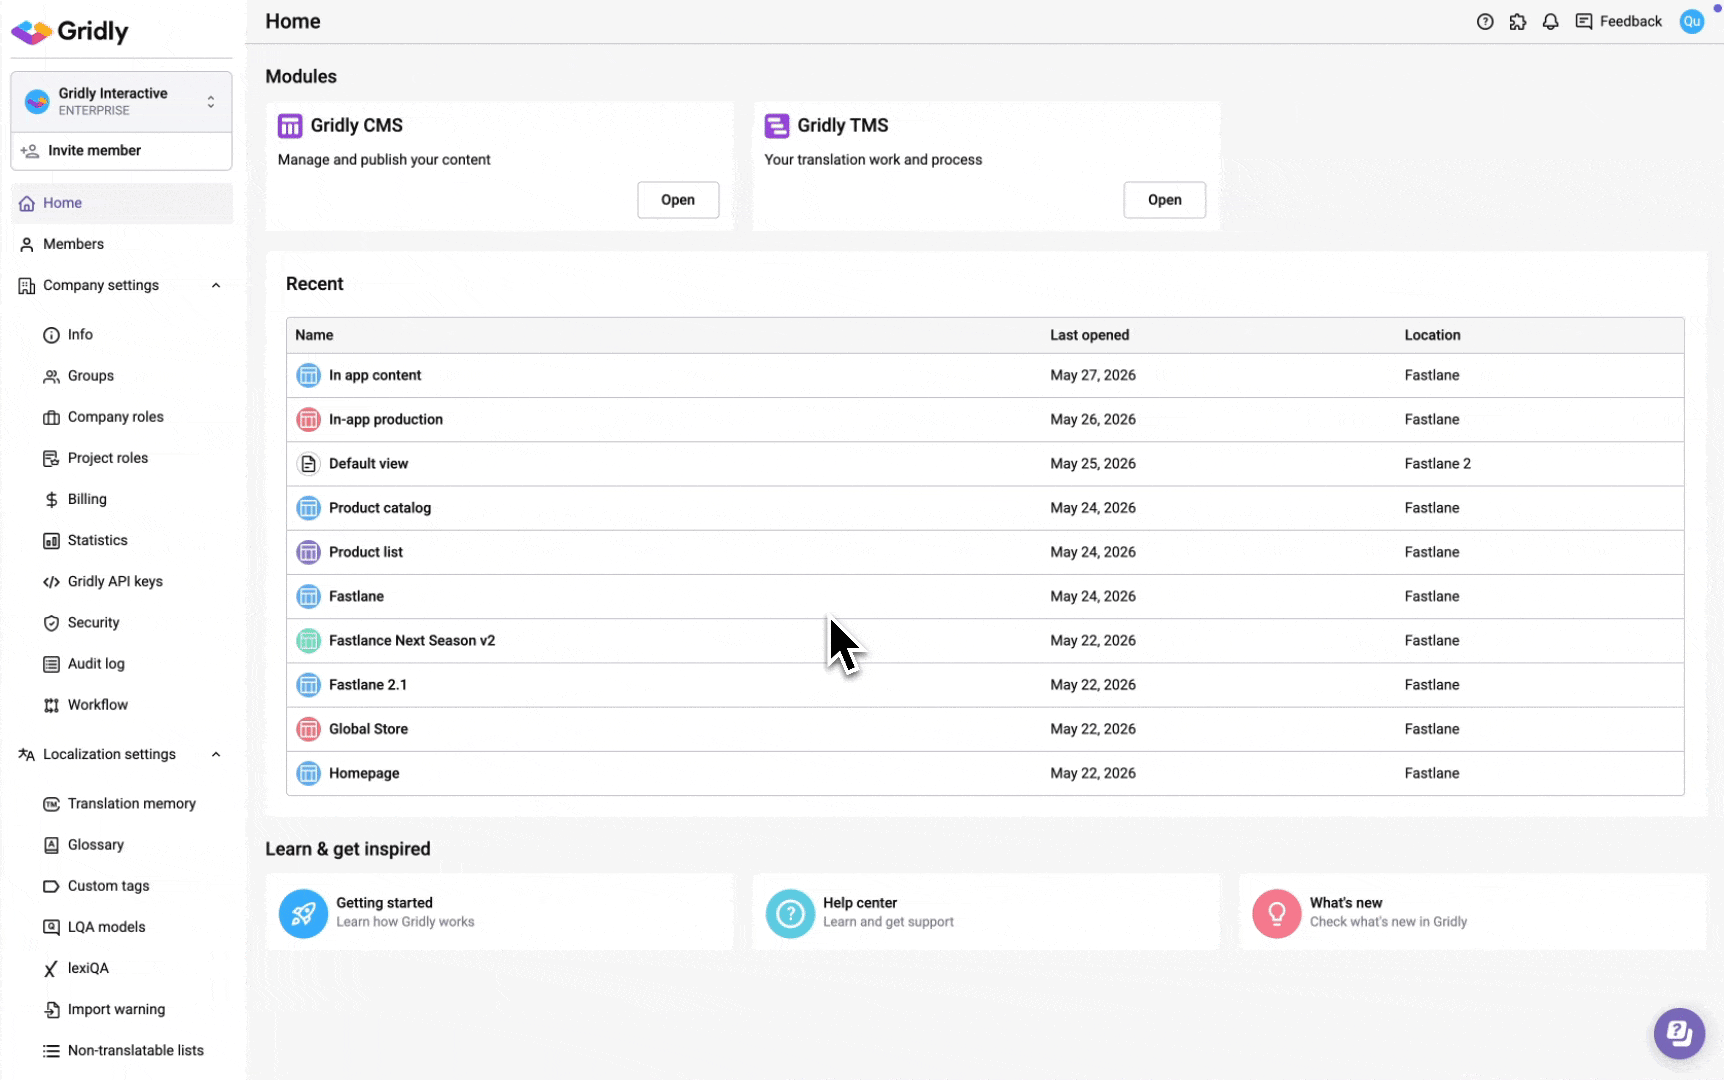The image size is (1724, 1080).
Task: Collapse the Company settings section
Action: click(x=216, y=286)
